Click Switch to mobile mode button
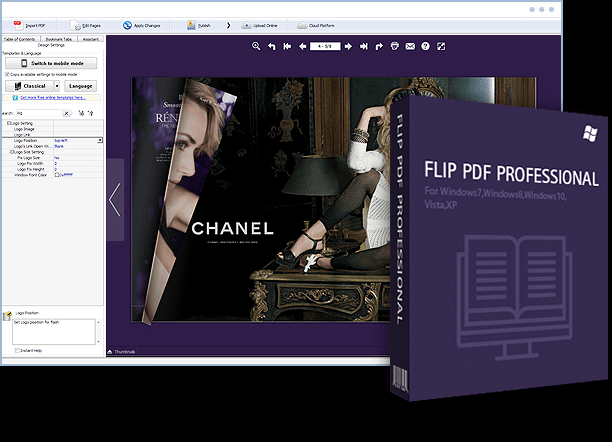 [51, 63]
